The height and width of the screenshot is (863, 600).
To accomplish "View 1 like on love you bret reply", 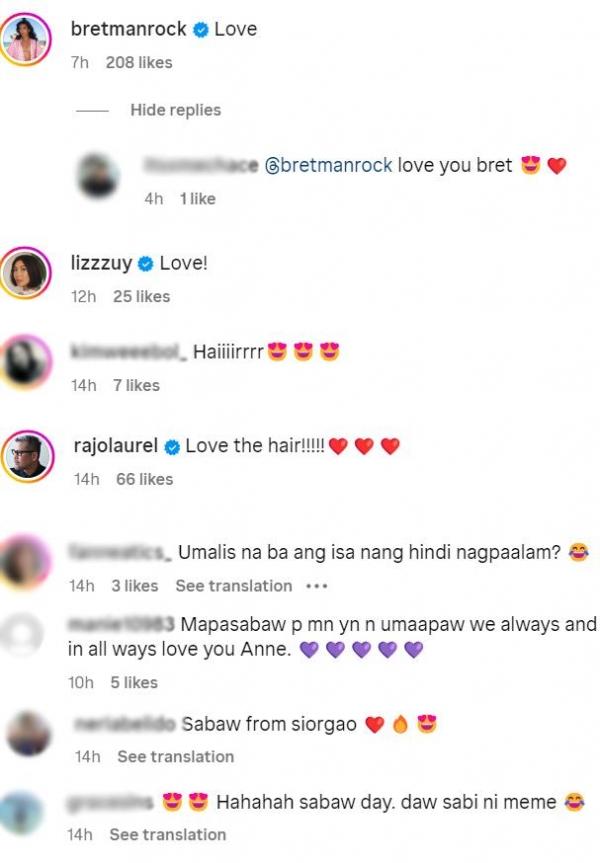I will pos(198,199).
